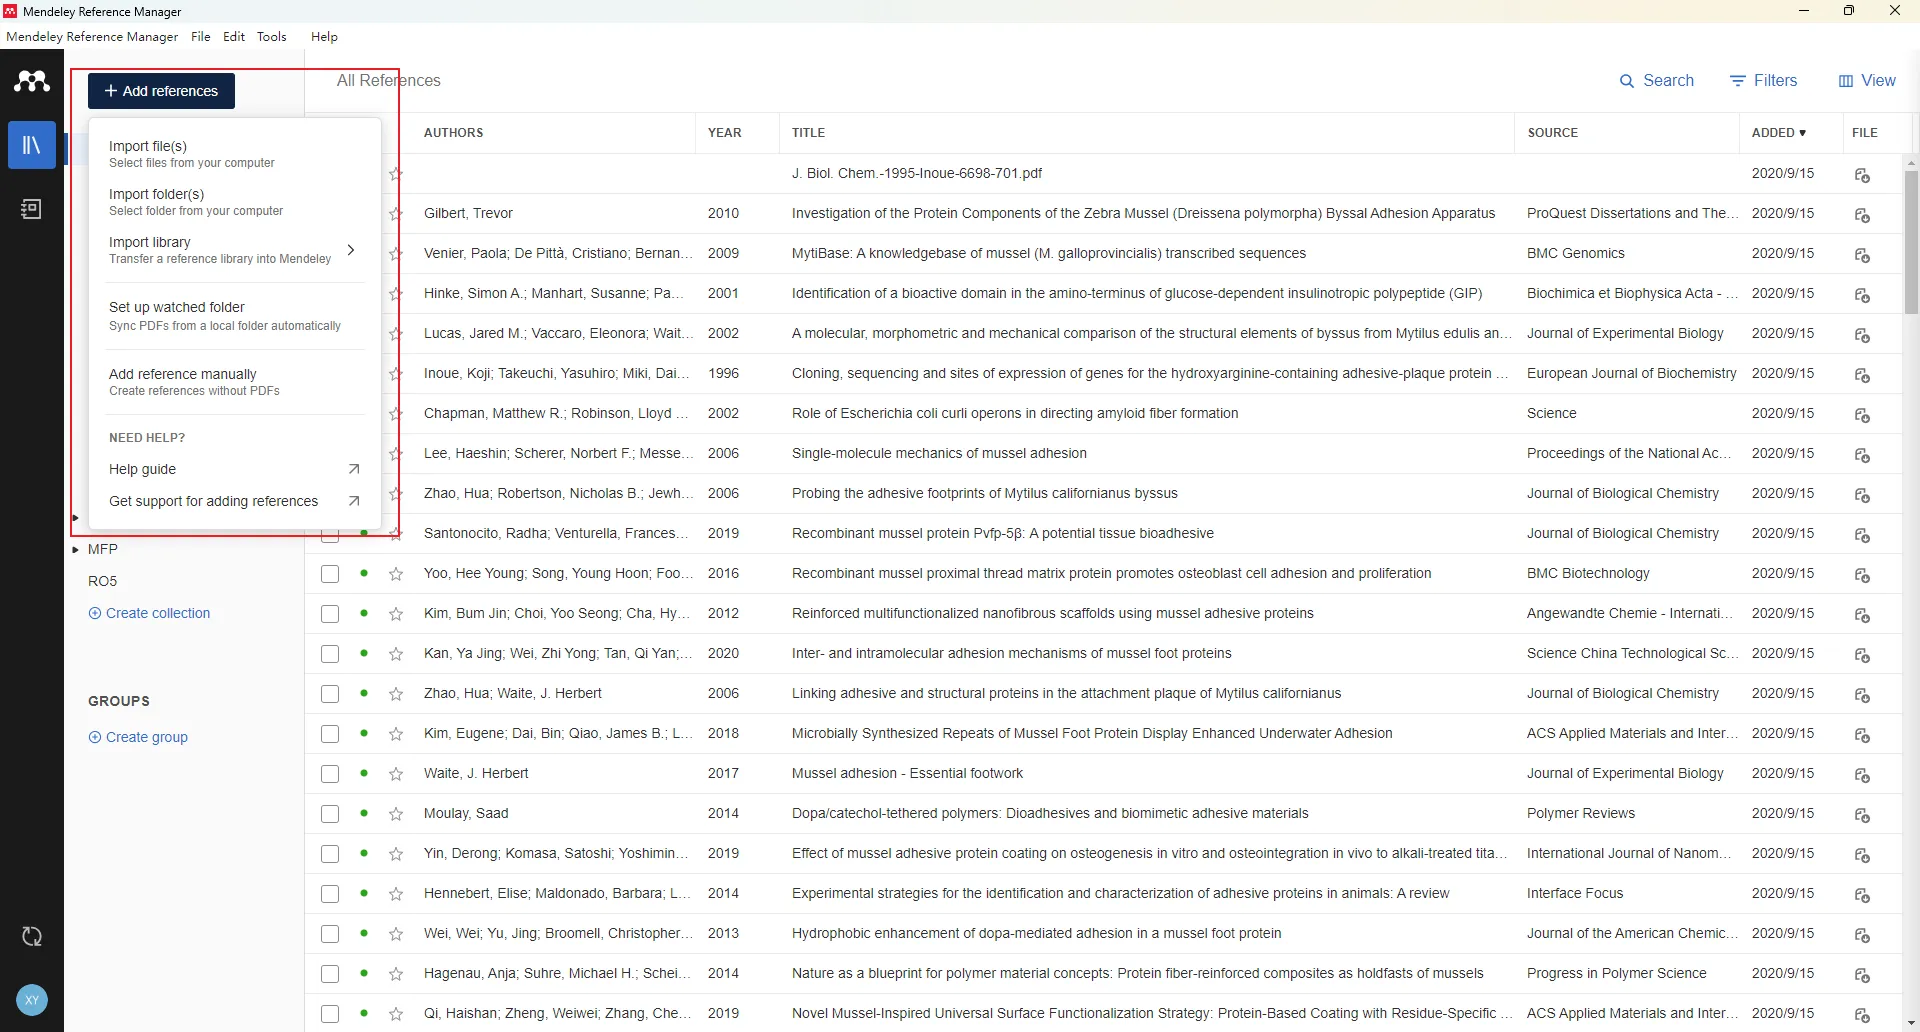Image resolution: width=1920 pixels, height=1032 pixels.
Task: Expand the MFP collection
Action: (x=76, y=550)
